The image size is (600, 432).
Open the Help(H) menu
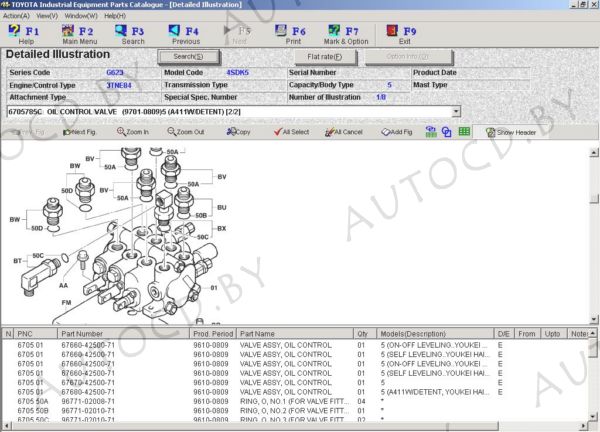(115, 16)
